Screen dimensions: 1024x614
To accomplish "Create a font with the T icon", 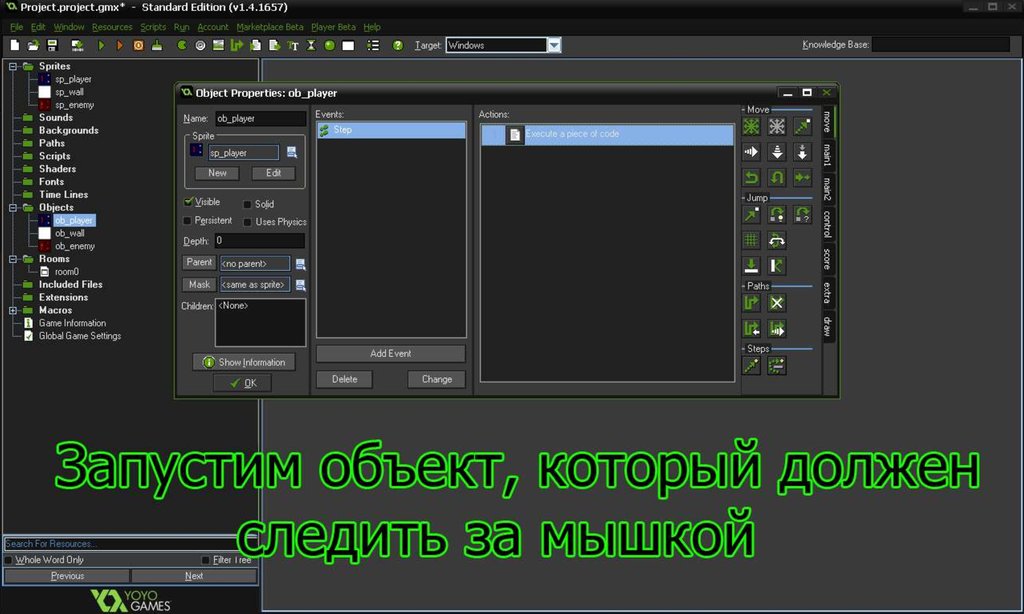I will tap(293, 45).
